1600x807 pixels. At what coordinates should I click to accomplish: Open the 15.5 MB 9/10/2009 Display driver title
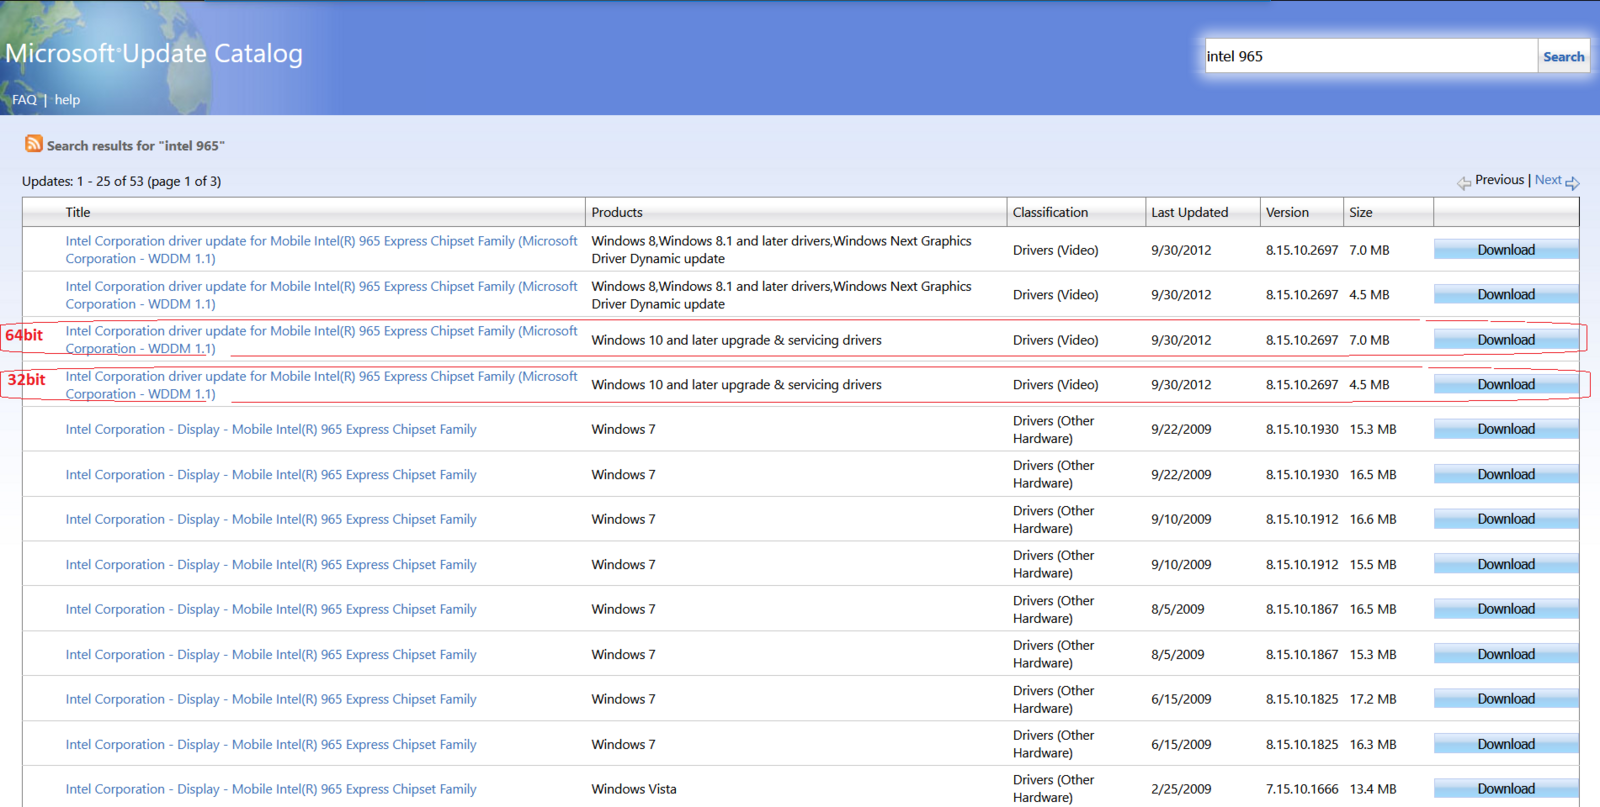pyautogui.click(x=271, y=565)
